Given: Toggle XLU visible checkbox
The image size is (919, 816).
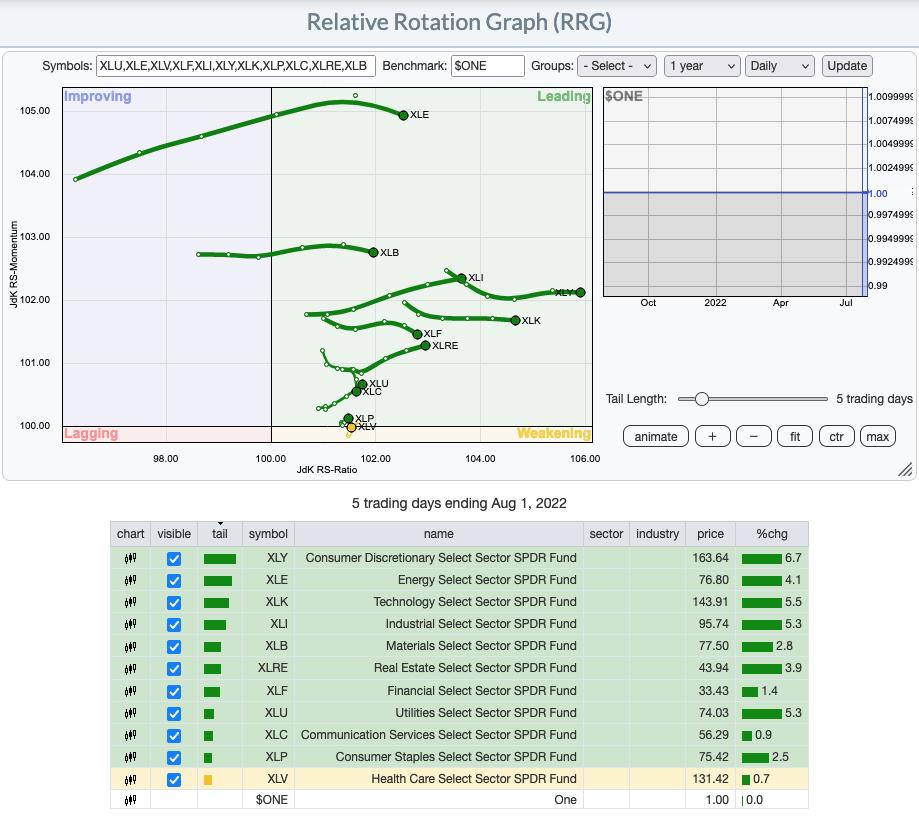Looking at the screenshot, I should tap(174, 713).
